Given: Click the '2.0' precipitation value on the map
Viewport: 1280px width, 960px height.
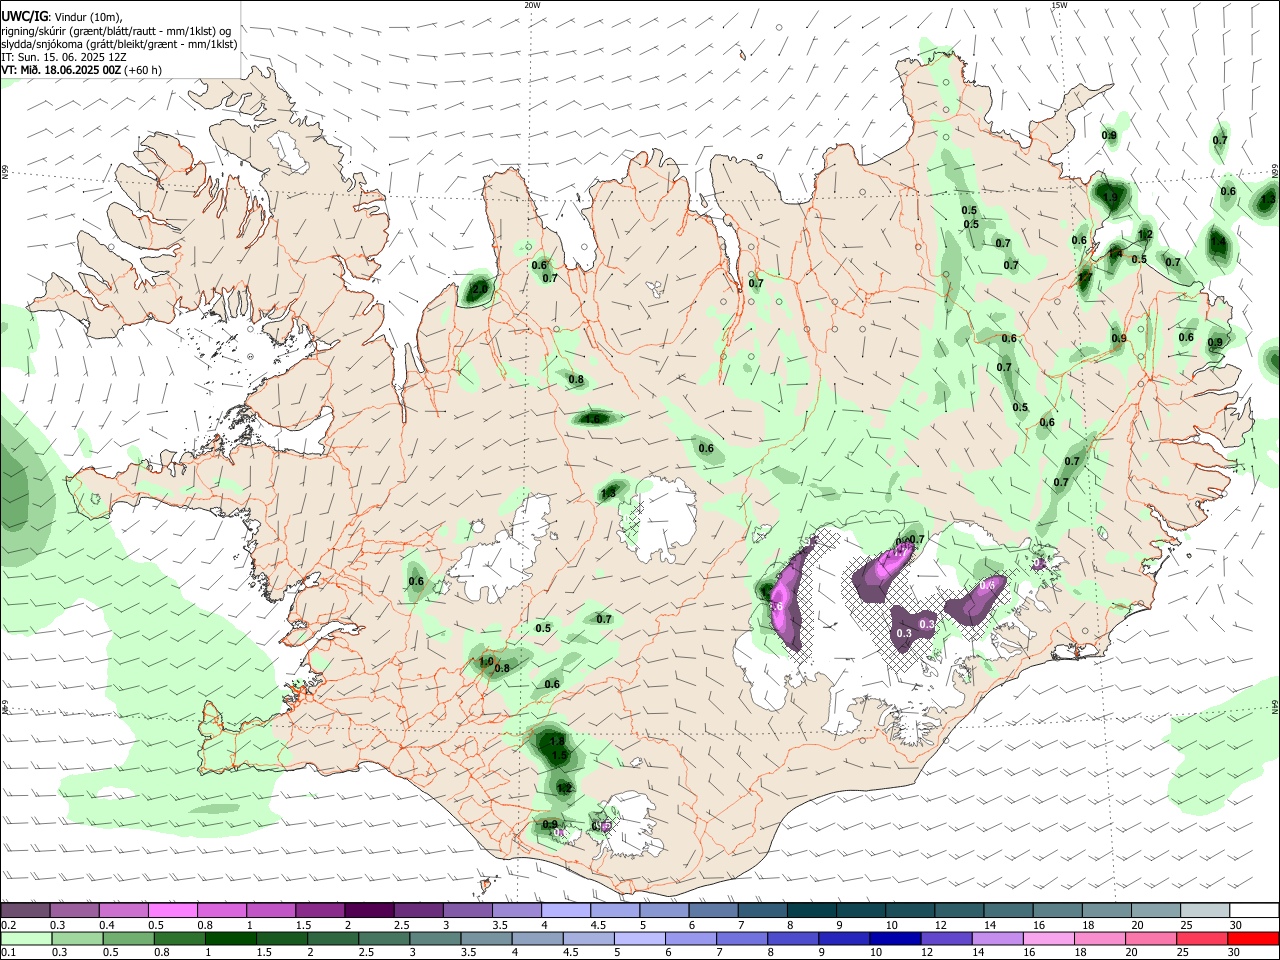Looking at the screenshot, I should (x=480, y=289).
